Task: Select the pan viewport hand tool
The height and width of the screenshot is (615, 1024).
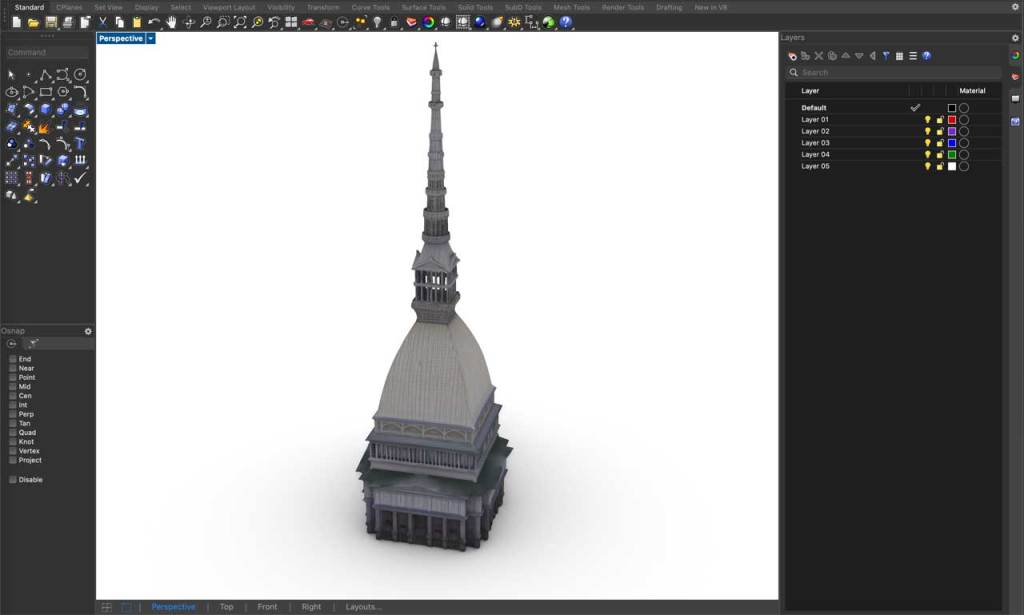Action: [172, 22]
